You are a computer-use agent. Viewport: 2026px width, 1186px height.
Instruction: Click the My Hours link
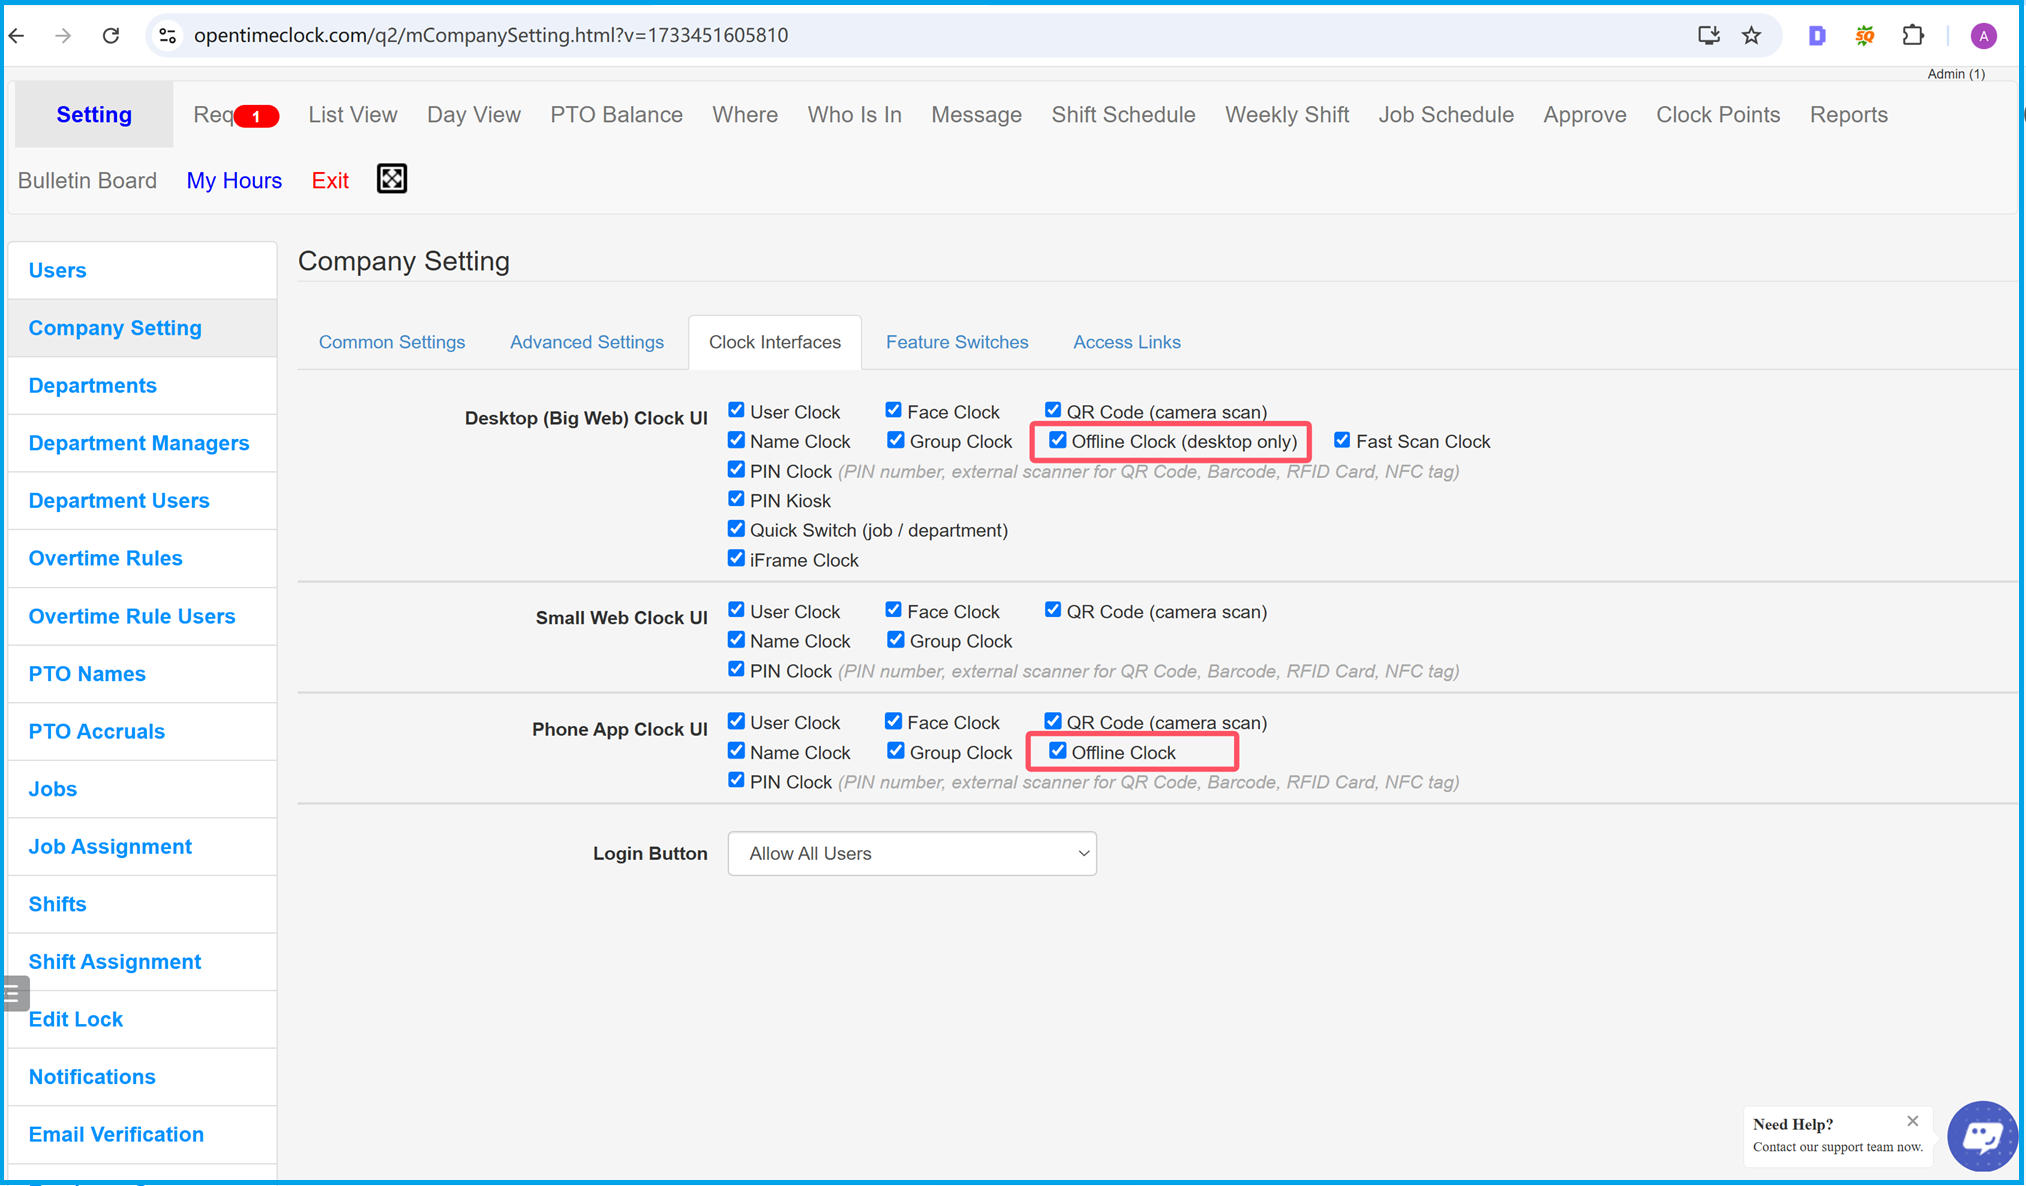click(x=233, y=179)
